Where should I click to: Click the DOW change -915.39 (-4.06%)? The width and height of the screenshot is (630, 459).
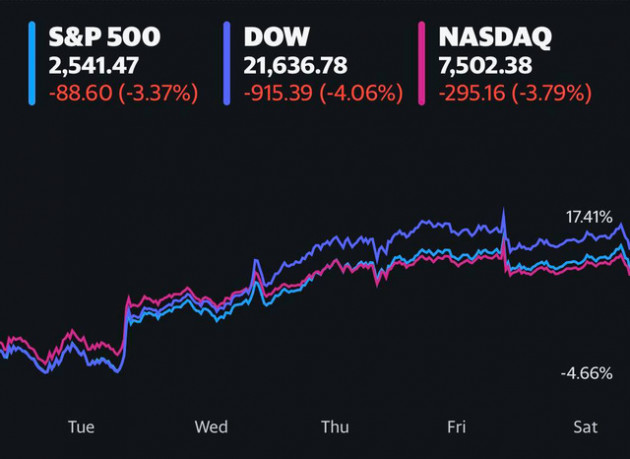(x=323, y=93)
